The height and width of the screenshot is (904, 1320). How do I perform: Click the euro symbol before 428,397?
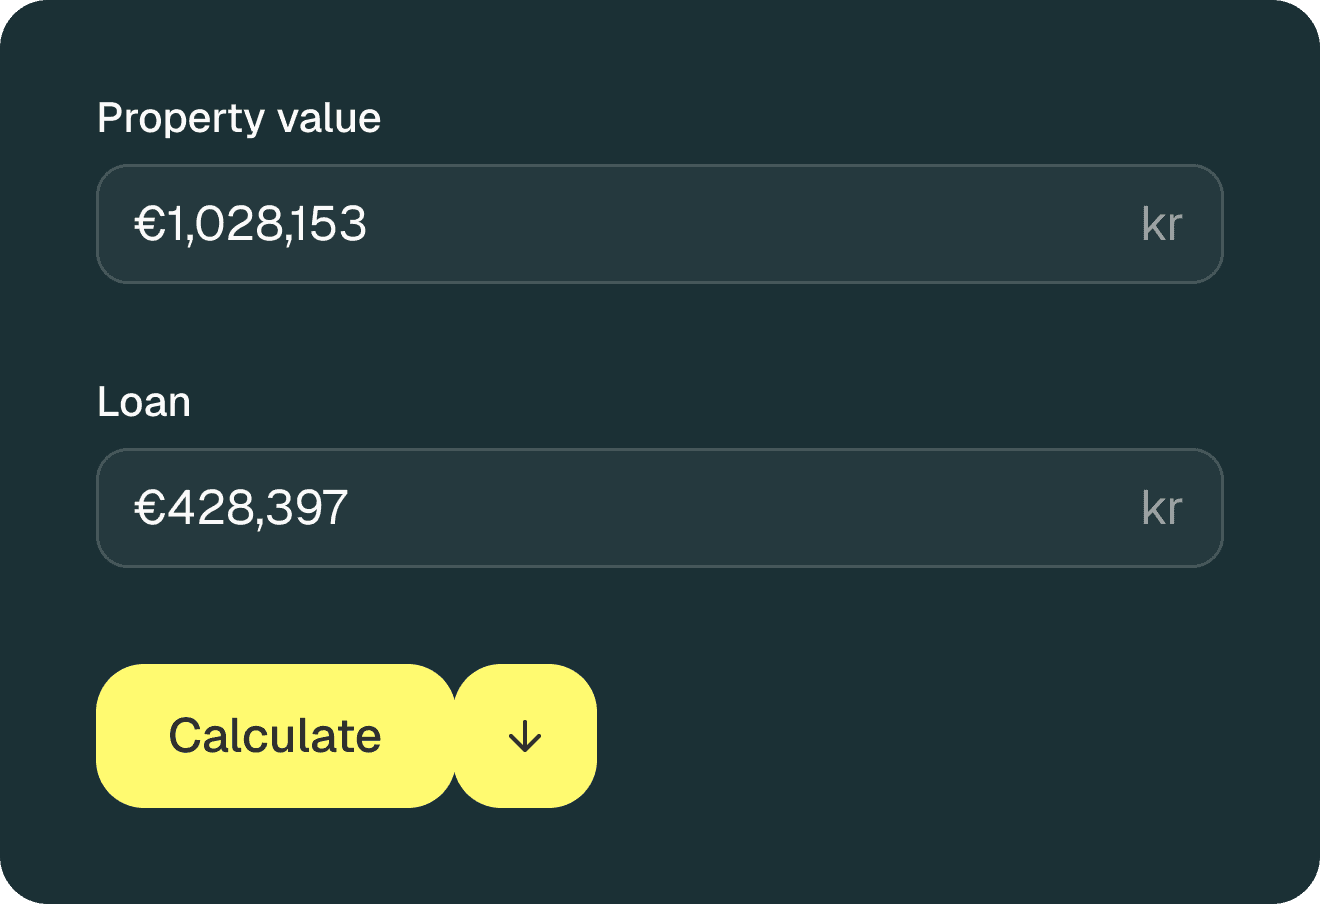click(x=150, y=508)
